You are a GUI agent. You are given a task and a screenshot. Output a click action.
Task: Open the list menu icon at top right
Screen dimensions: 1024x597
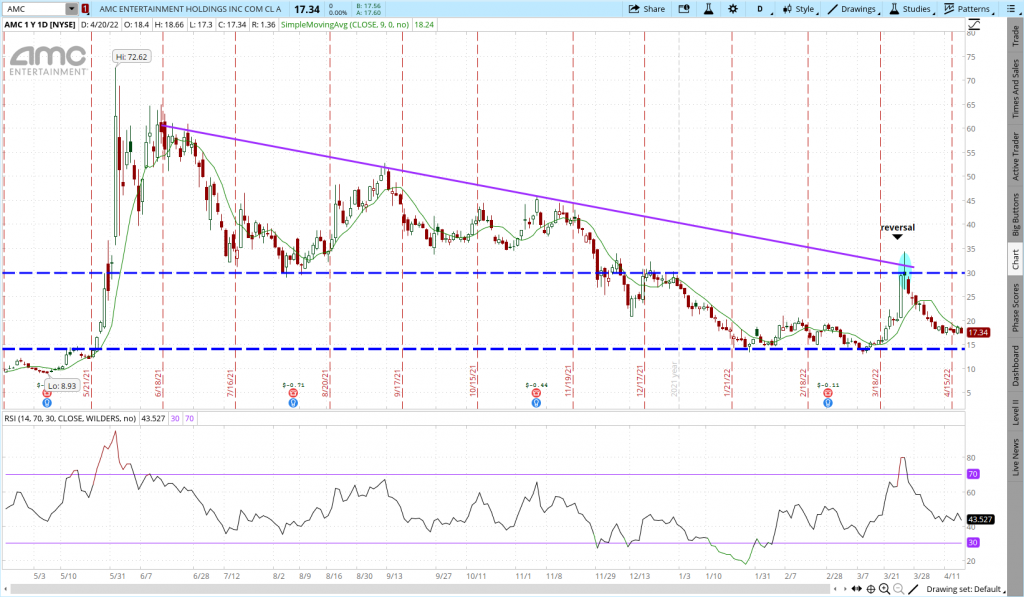click(1011, 9)
